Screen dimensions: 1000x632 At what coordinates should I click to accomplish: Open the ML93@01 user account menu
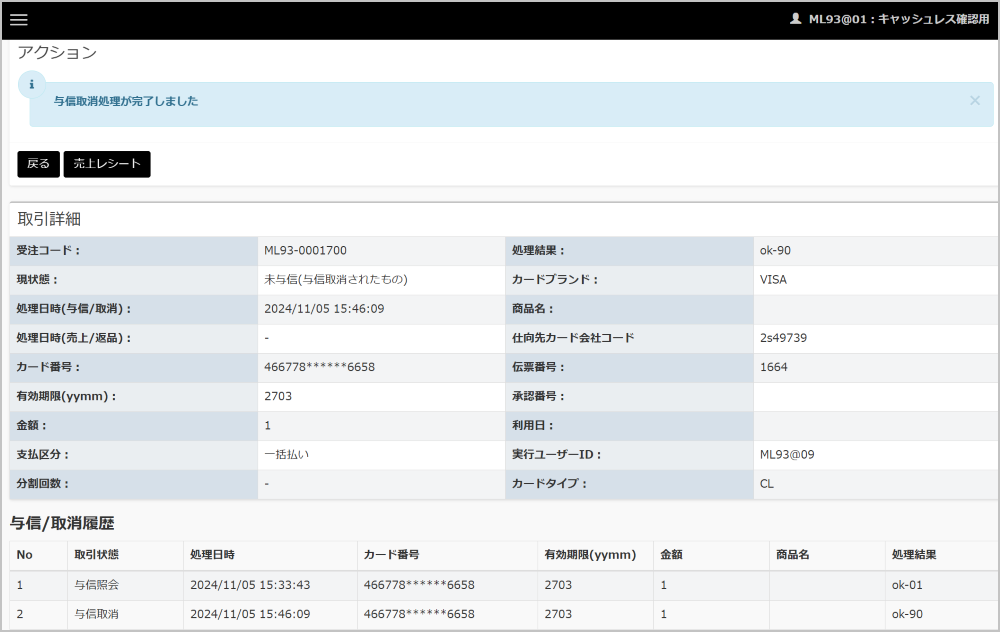[x=898, y=19]
